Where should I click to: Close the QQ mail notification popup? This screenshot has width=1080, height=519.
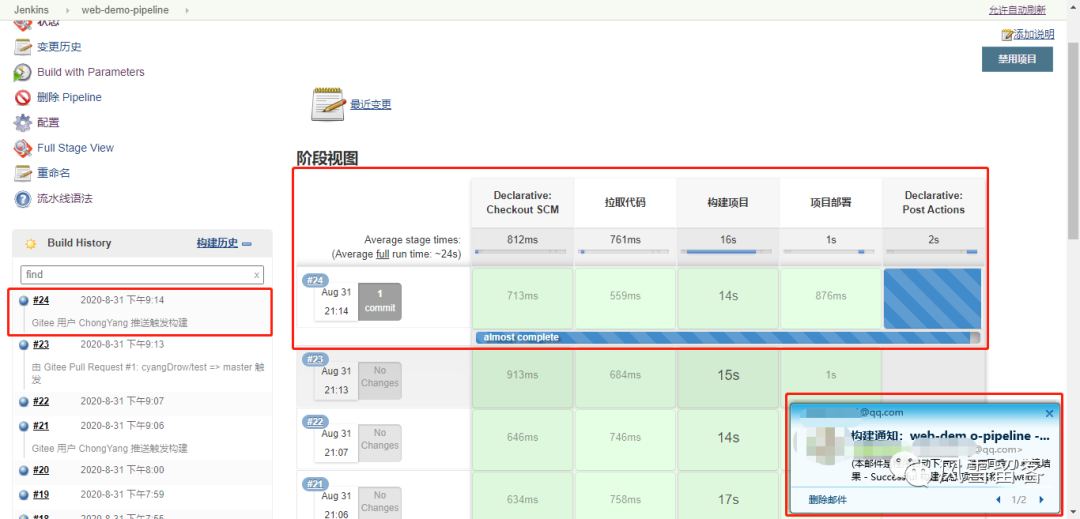point(1049,414)
